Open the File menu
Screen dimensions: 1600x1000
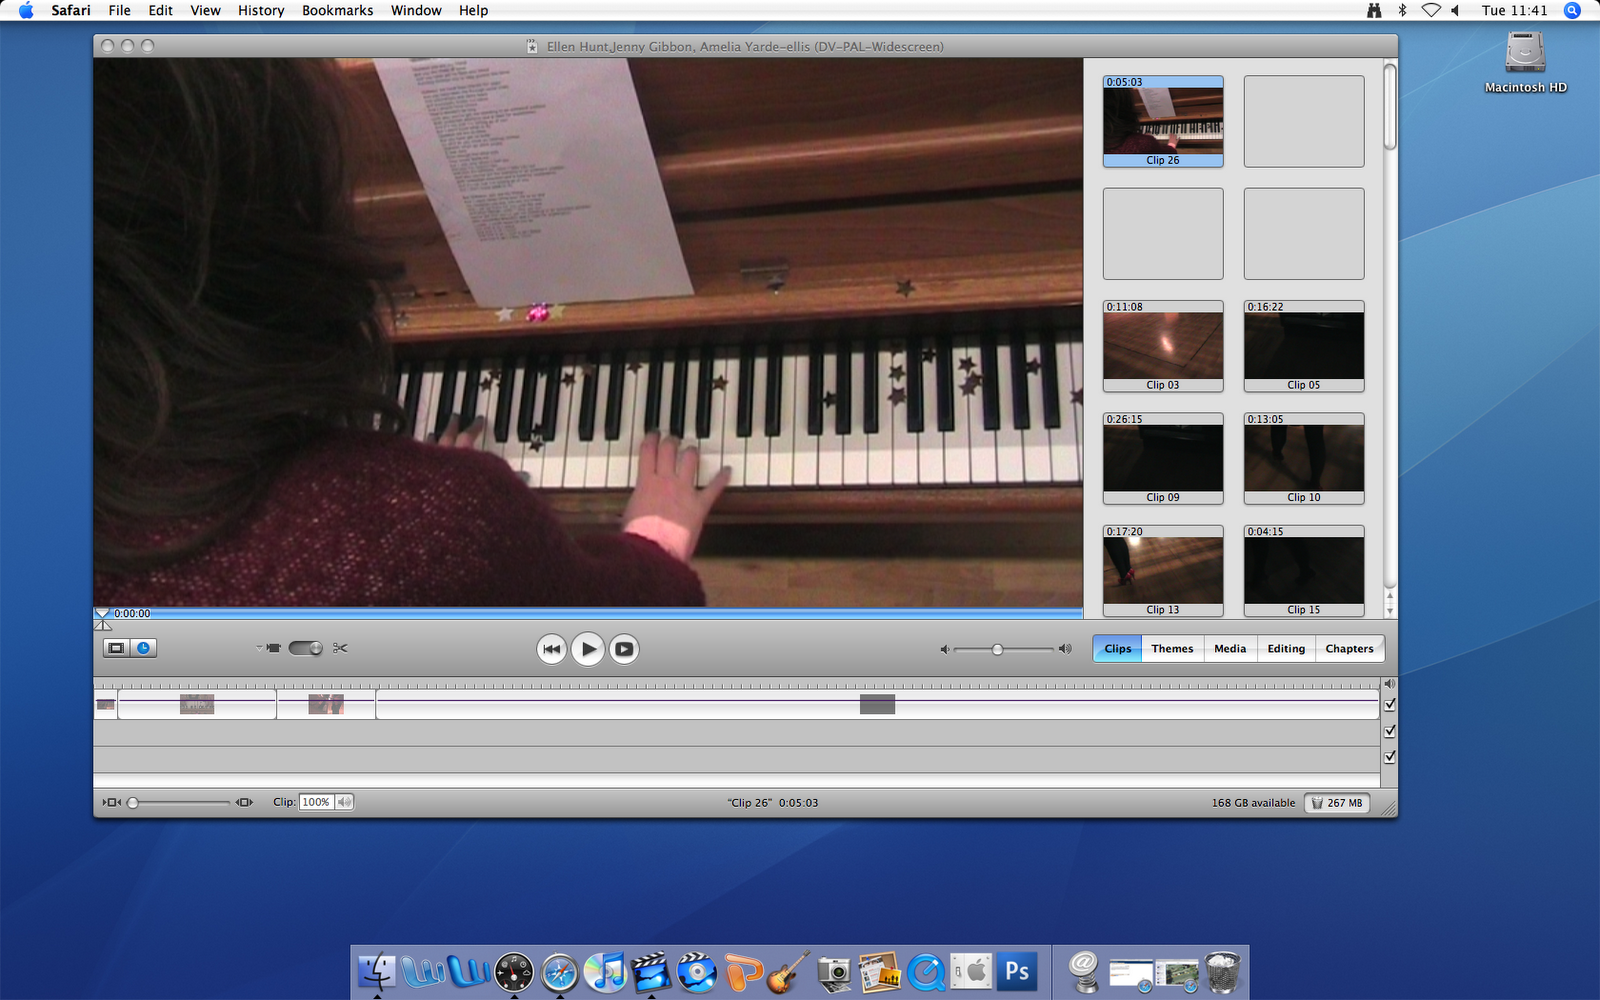119,10
